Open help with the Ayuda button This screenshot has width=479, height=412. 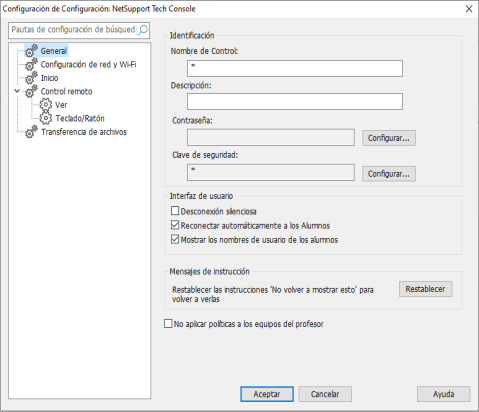coord(444,394)
